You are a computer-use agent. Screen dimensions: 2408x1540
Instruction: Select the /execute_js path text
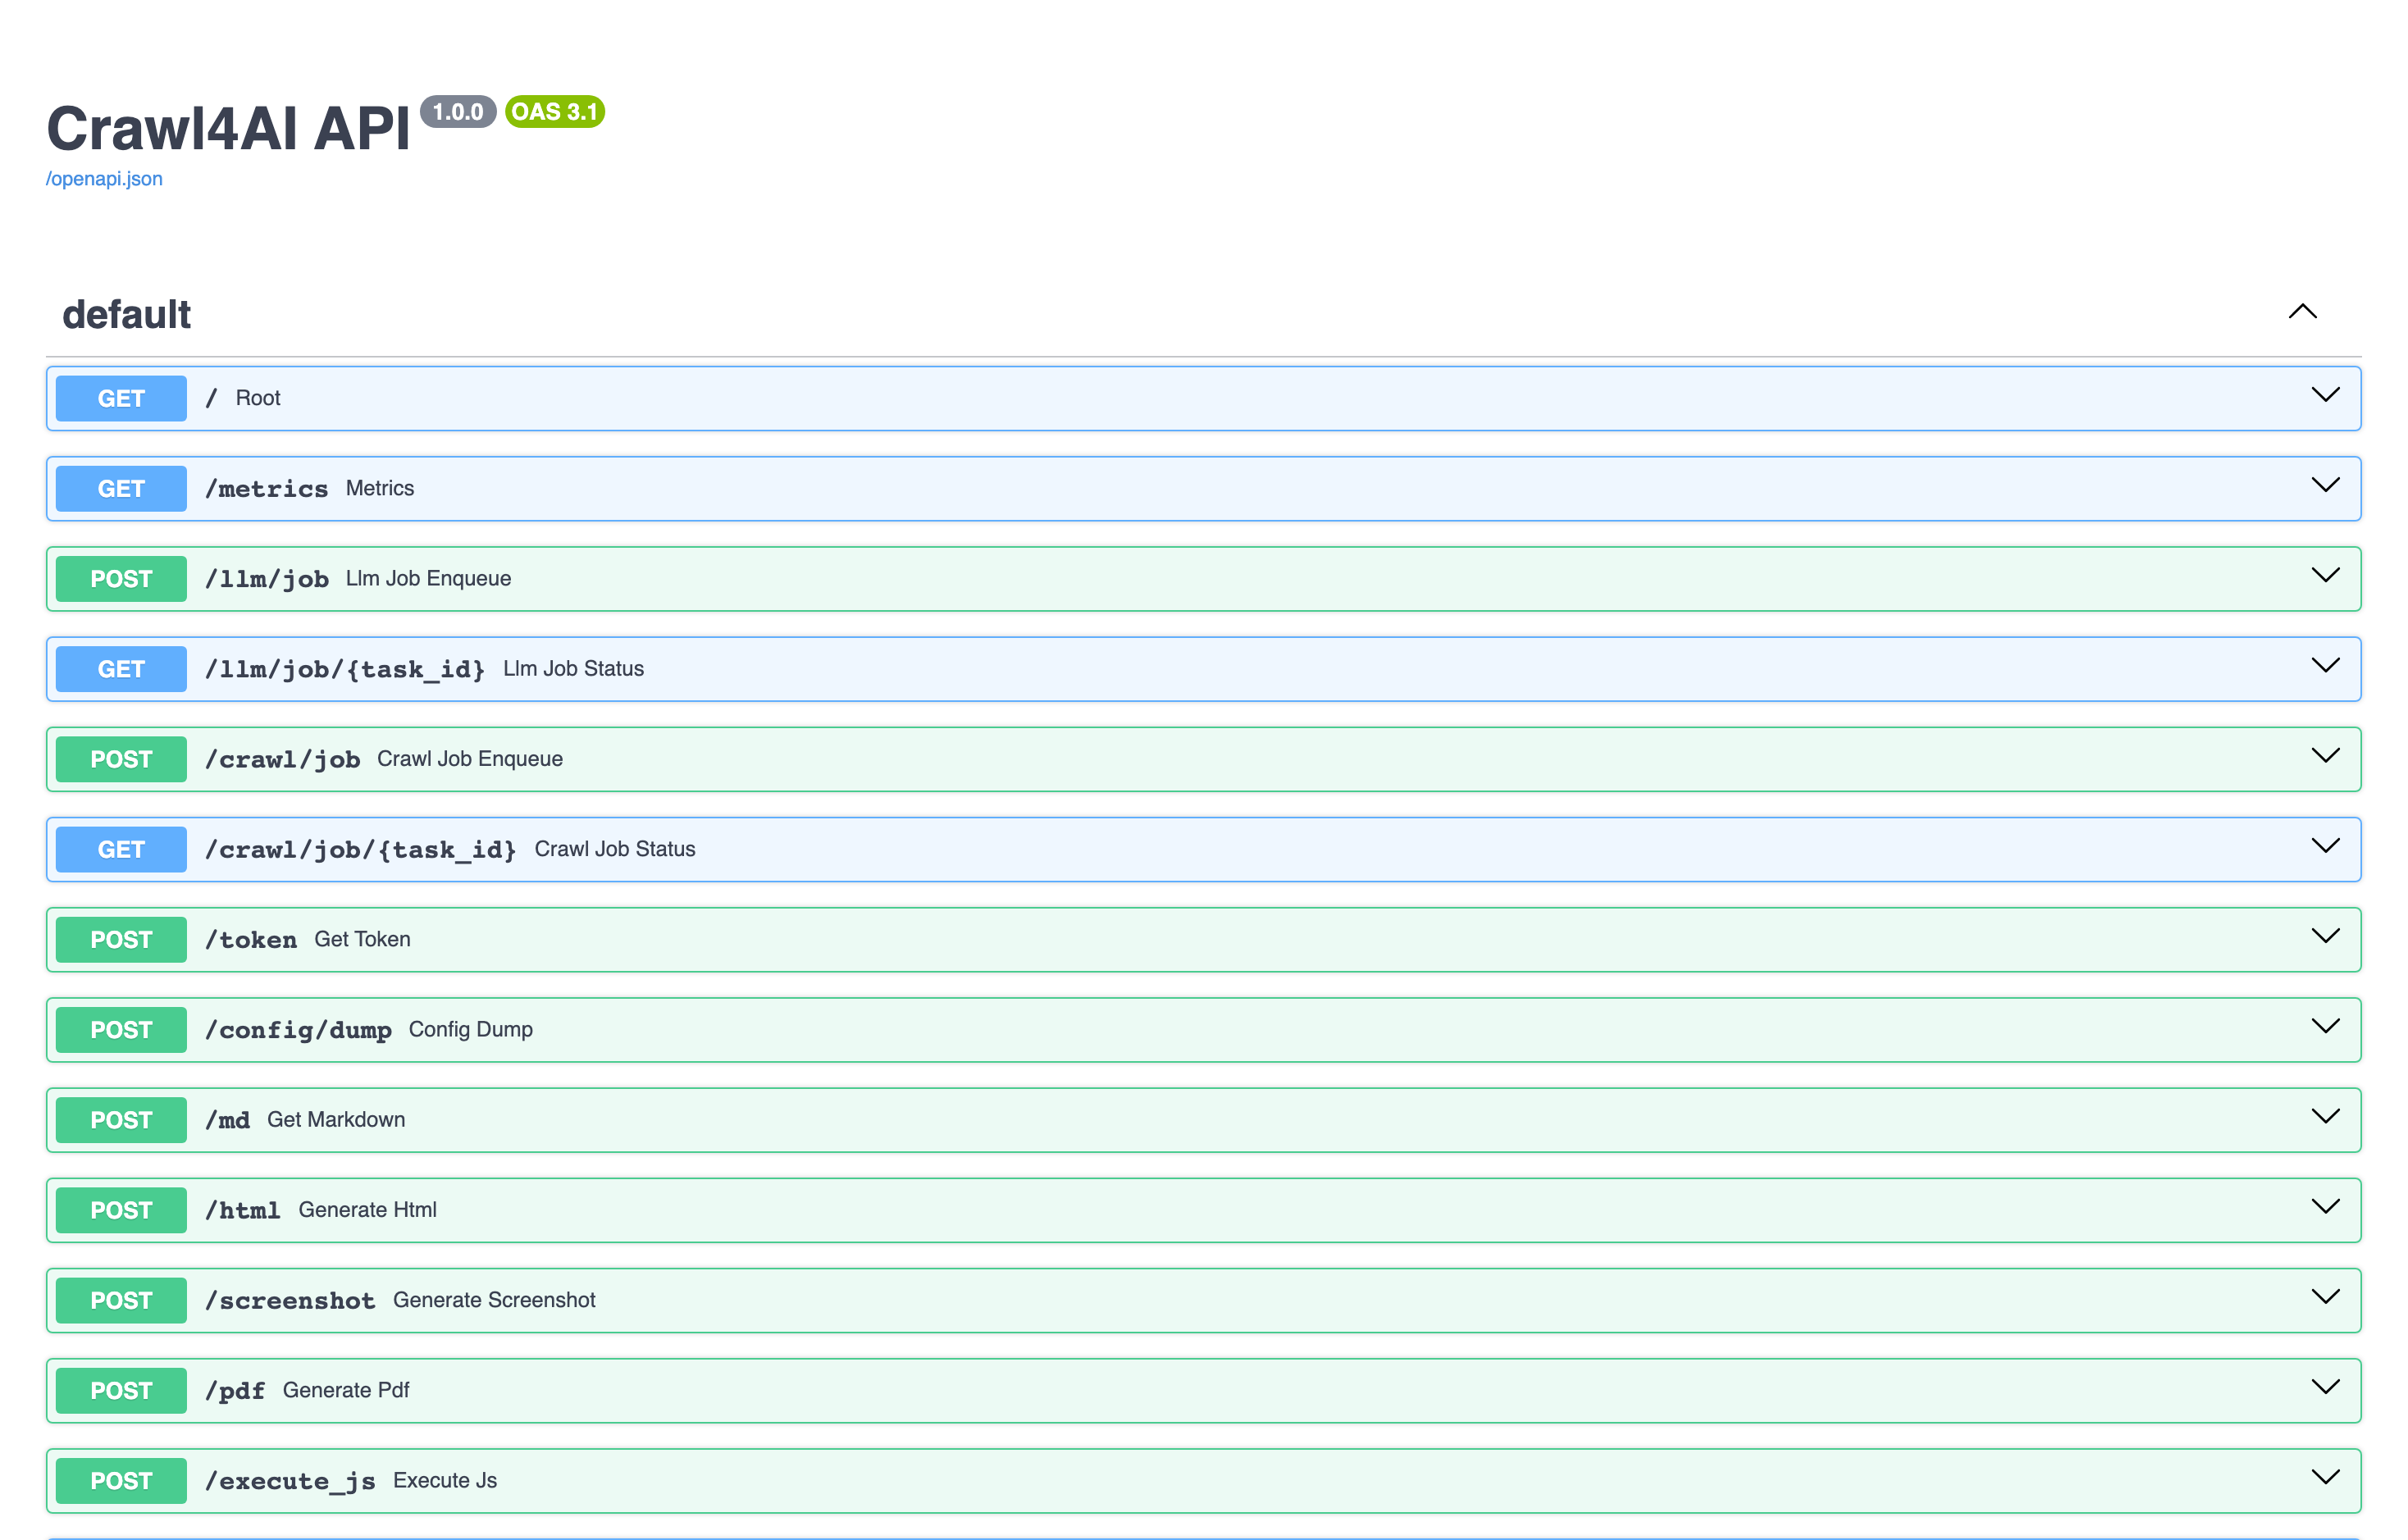pyautogui.click(x=290, y=1481)
